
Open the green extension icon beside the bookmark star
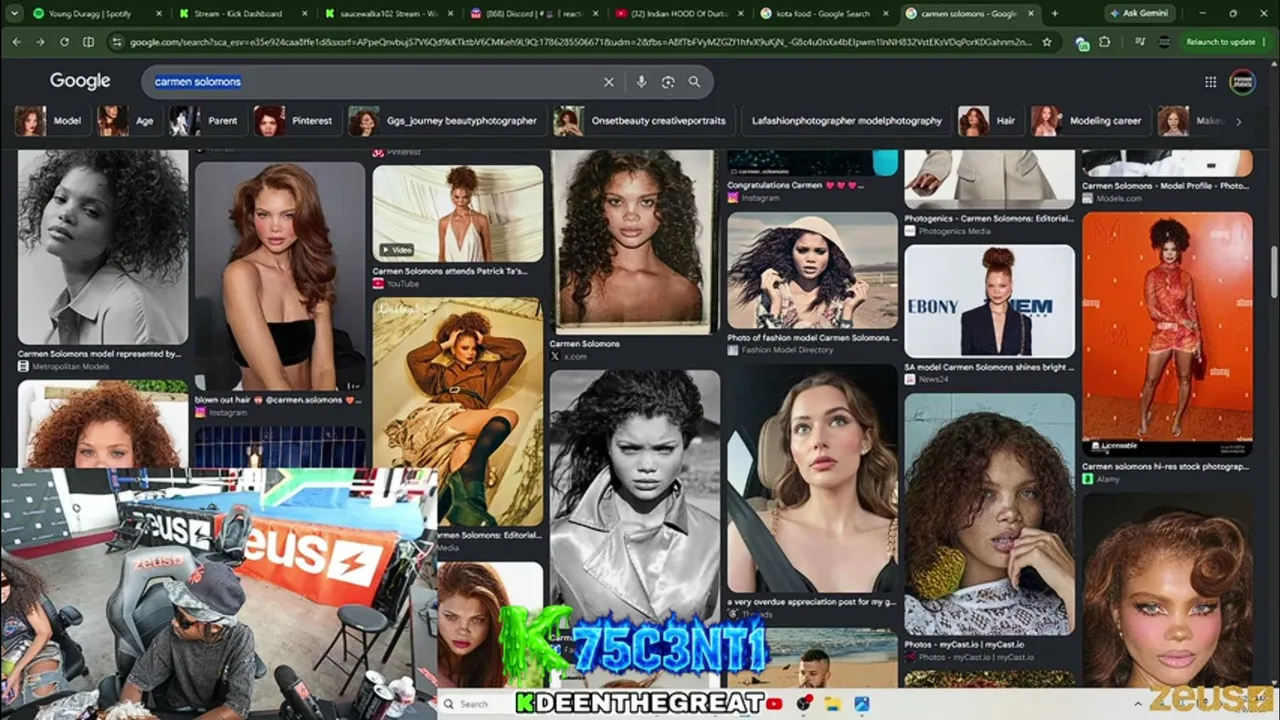coord(1081,43)
